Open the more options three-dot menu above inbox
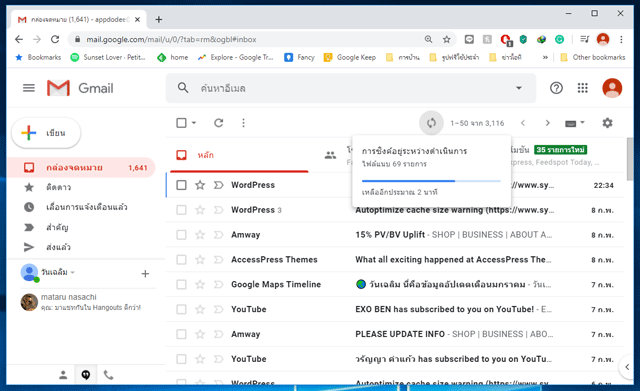The image size is (640, 391). (x=243, y=123)
